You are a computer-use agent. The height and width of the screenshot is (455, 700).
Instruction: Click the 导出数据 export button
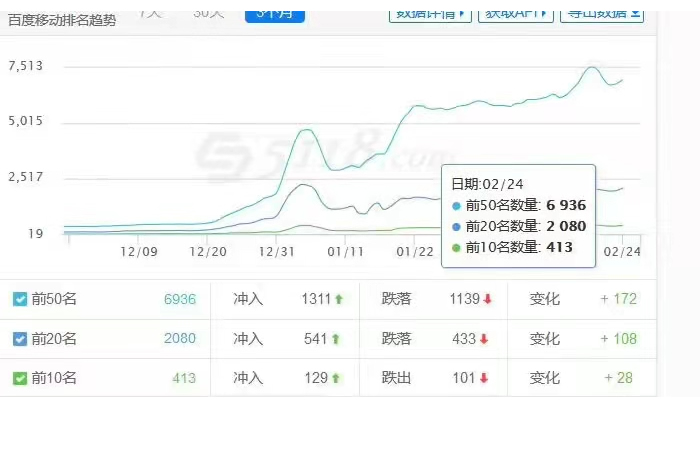pos(602,15)
